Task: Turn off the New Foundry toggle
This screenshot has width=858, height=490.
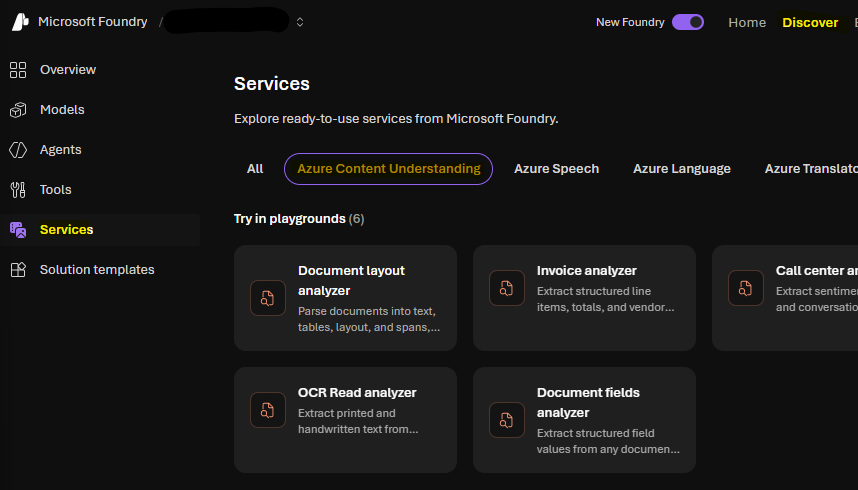Action: click(x=688, y=22)
